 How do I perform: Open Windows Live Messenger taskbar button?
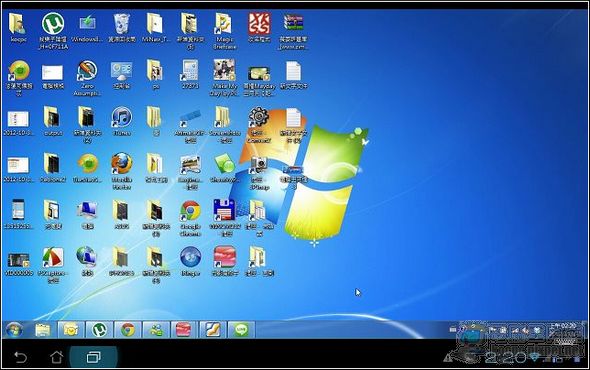tap(155, 330)
